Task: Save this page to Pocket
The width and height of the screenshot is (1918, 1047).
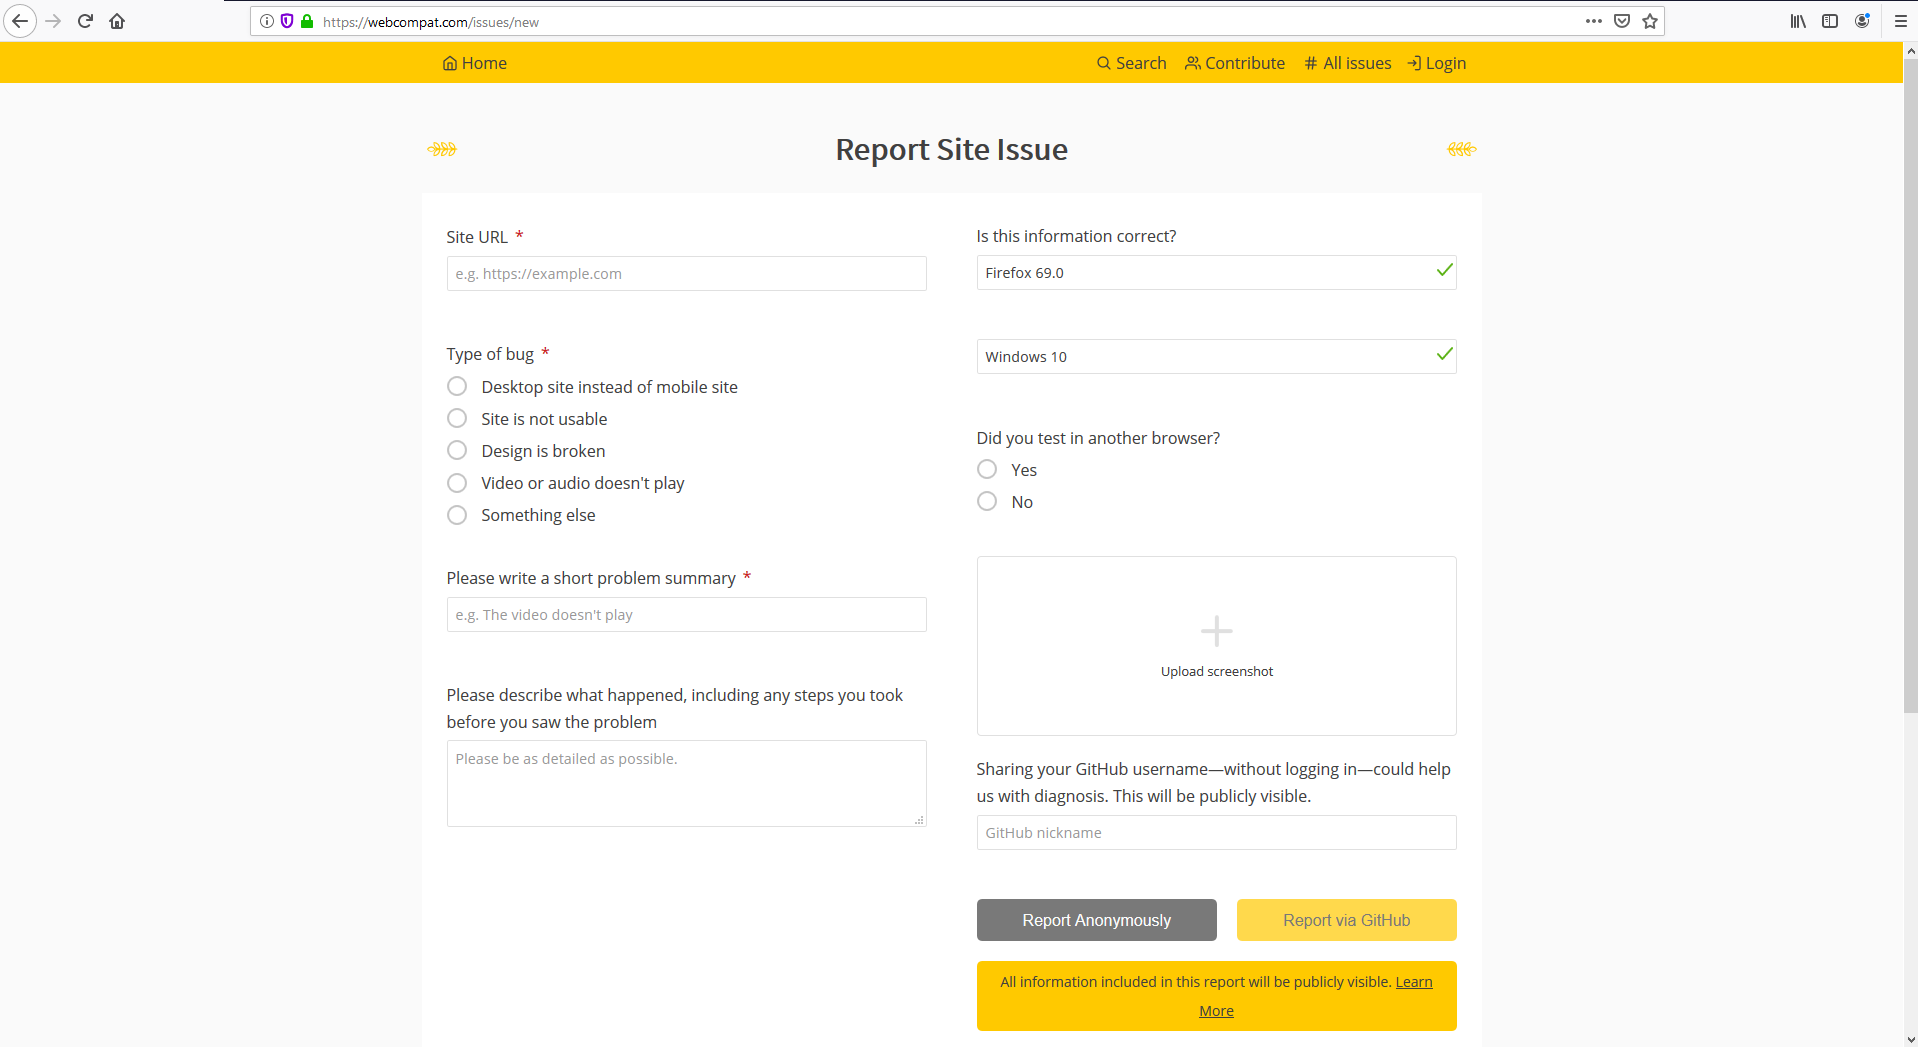Action: point(1621,21)
